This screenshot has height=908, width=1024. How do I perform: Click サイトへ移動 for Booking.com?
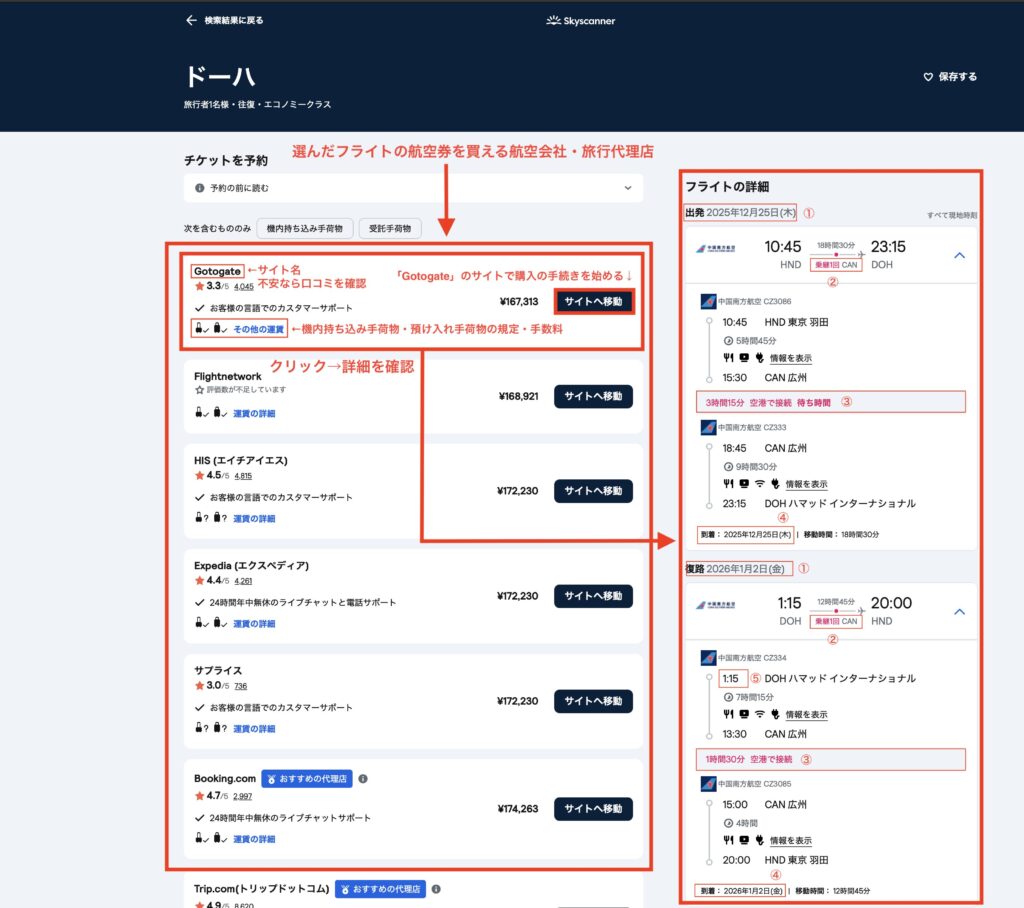[593, 809]
